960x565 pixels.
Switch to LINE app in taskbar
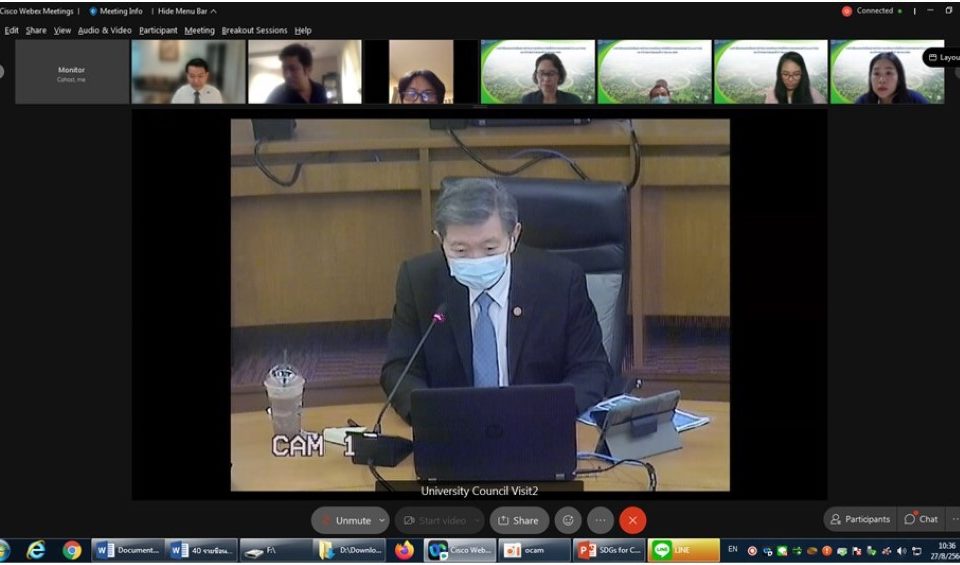click(x=684, y=550)
